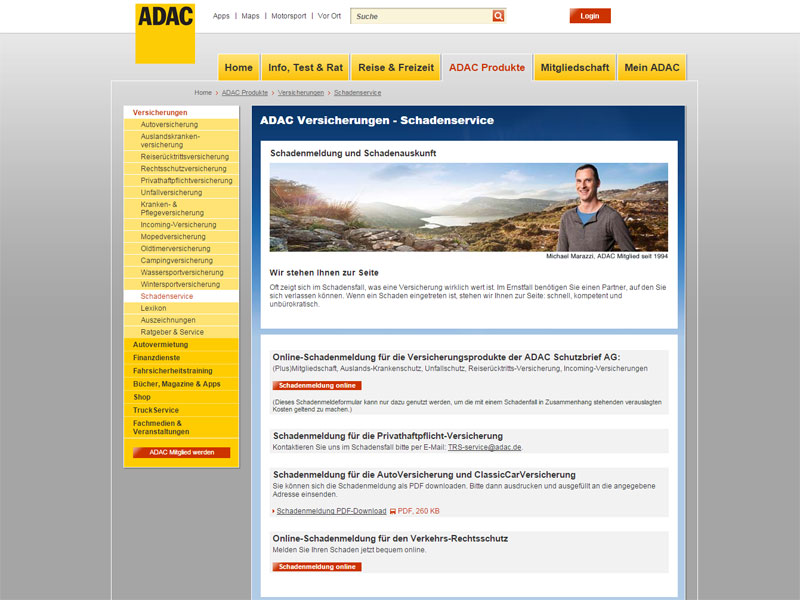Open the Reise & Freizeit tab
The image size is (800, 600).
coord(396,67)
